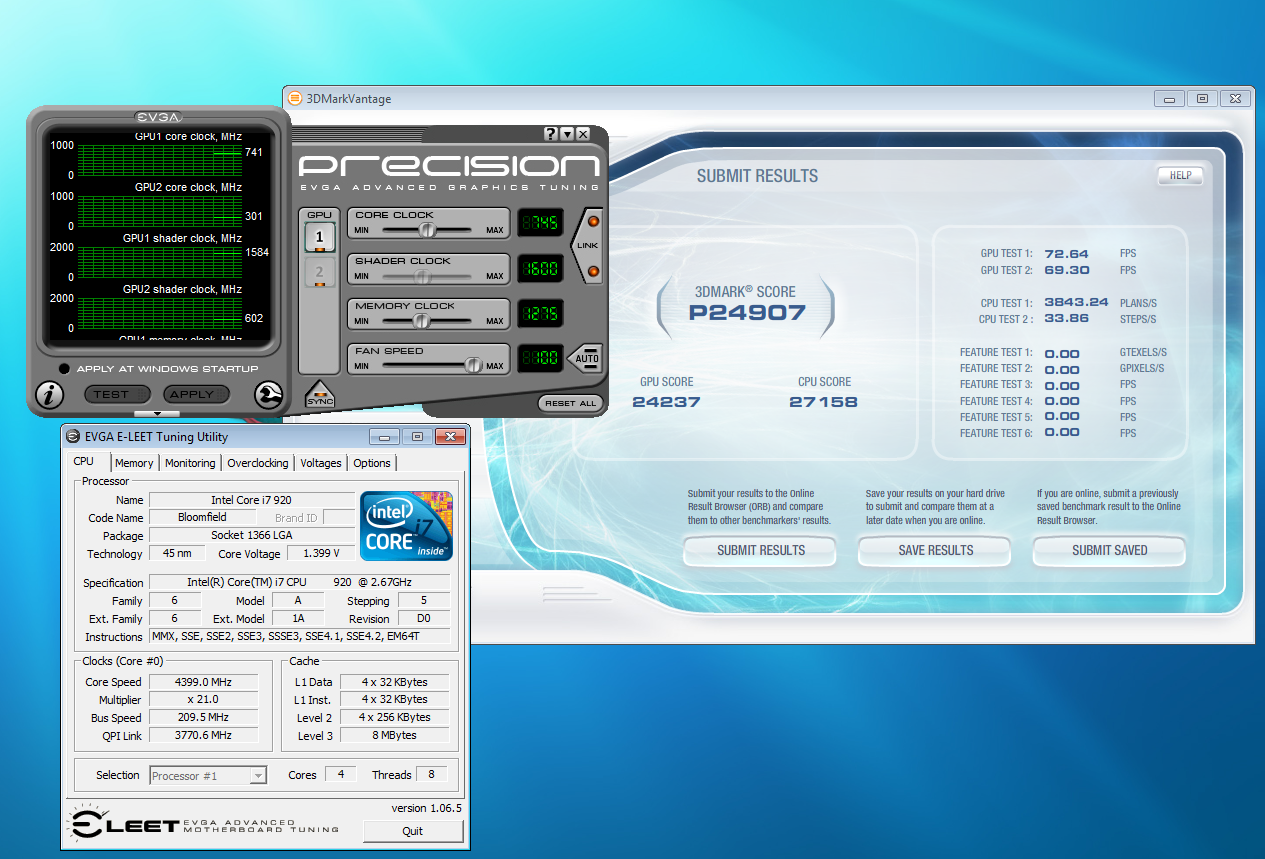Click the Core Speed value '4399.0 MHz'
1265x859 pixels.
(204, 682)
